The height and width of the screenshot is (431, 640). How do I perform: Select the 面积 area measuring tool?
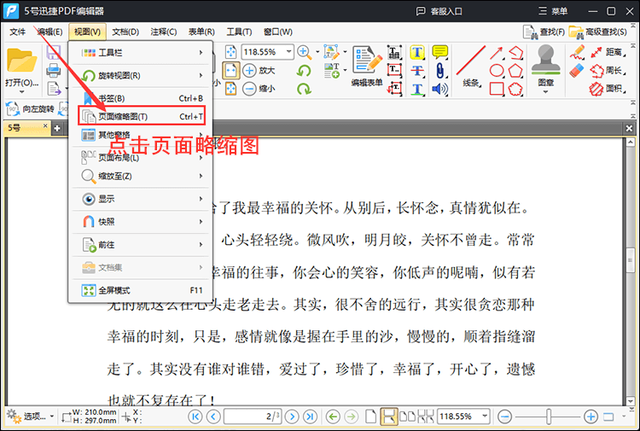pos(608,89)
